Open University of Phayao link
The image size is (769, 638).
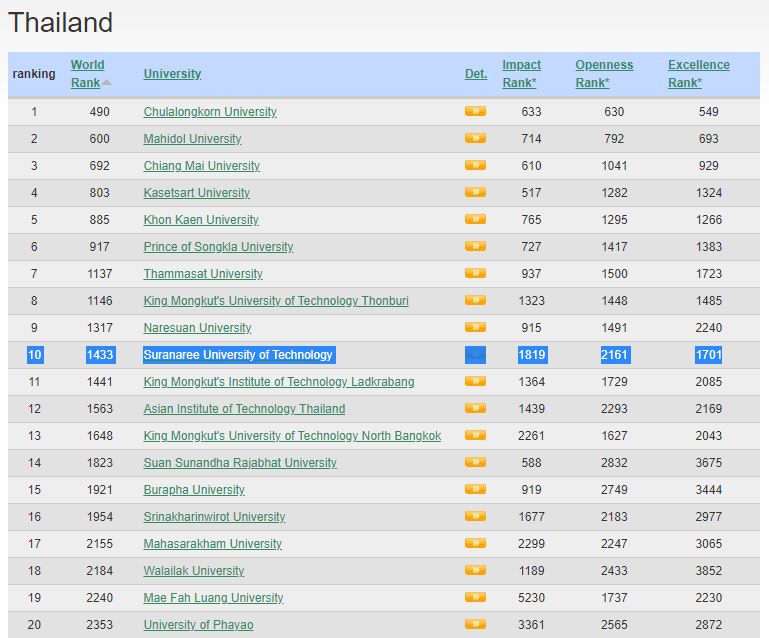coord(199,625)
